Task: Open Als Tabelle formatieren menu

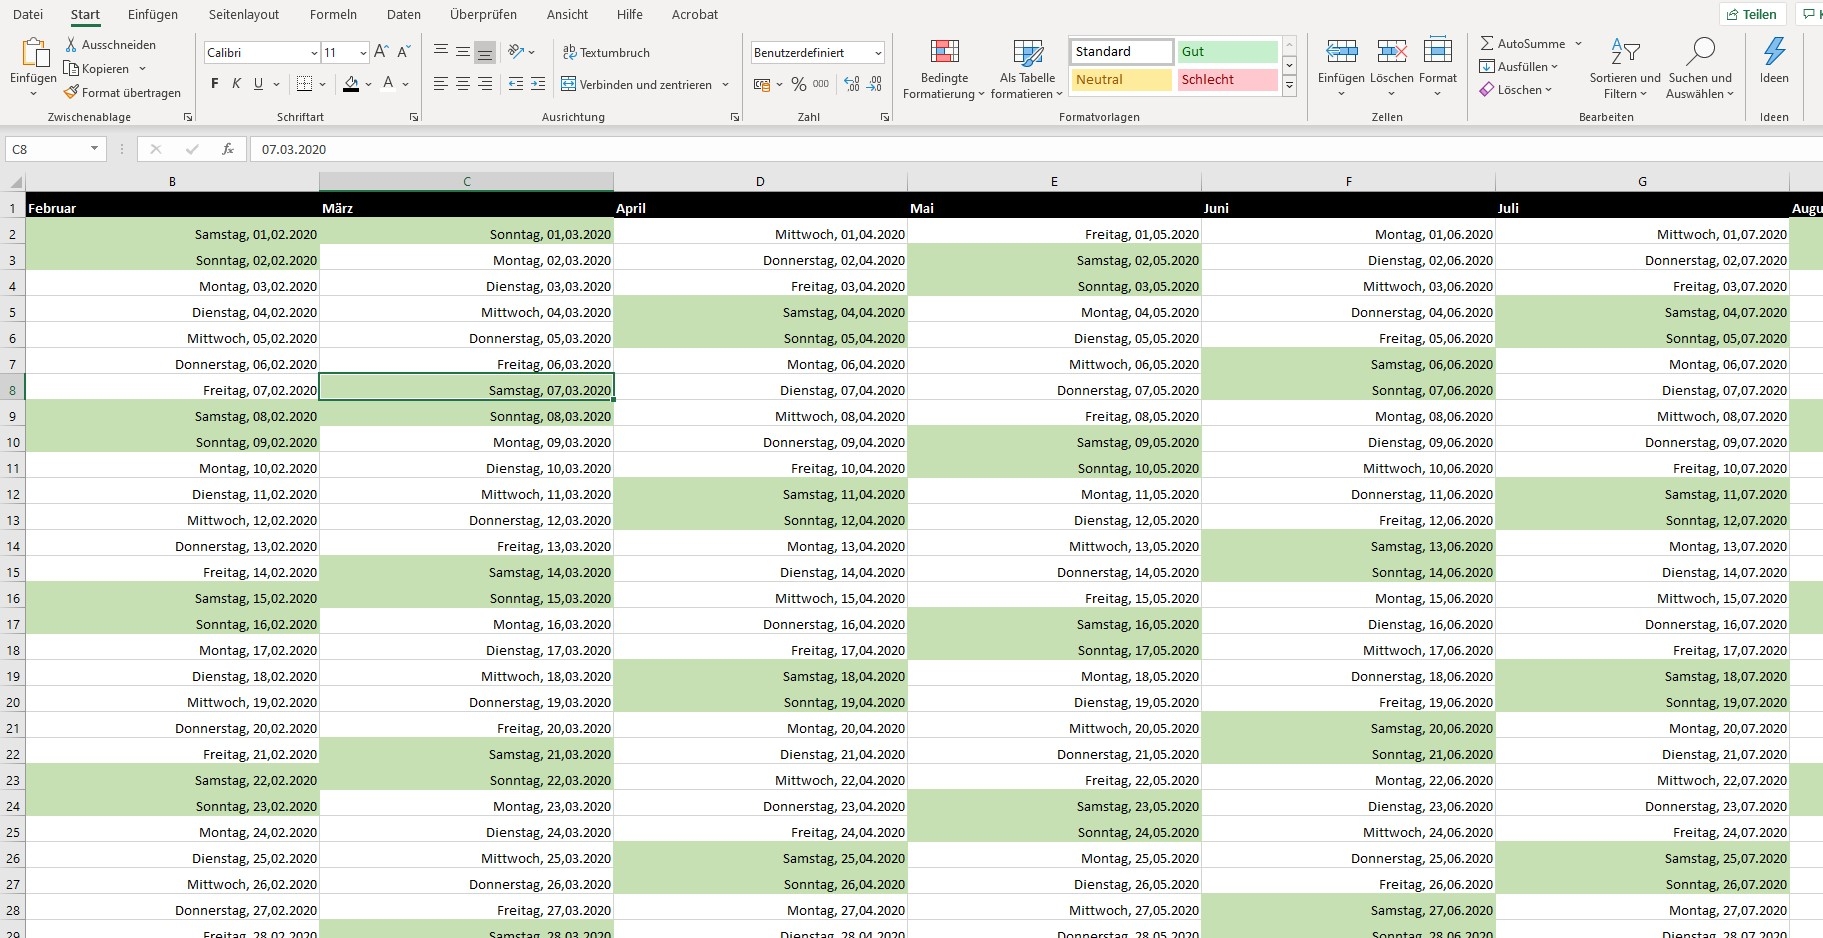Action: pyautogui.click(x=1027, y=69)
